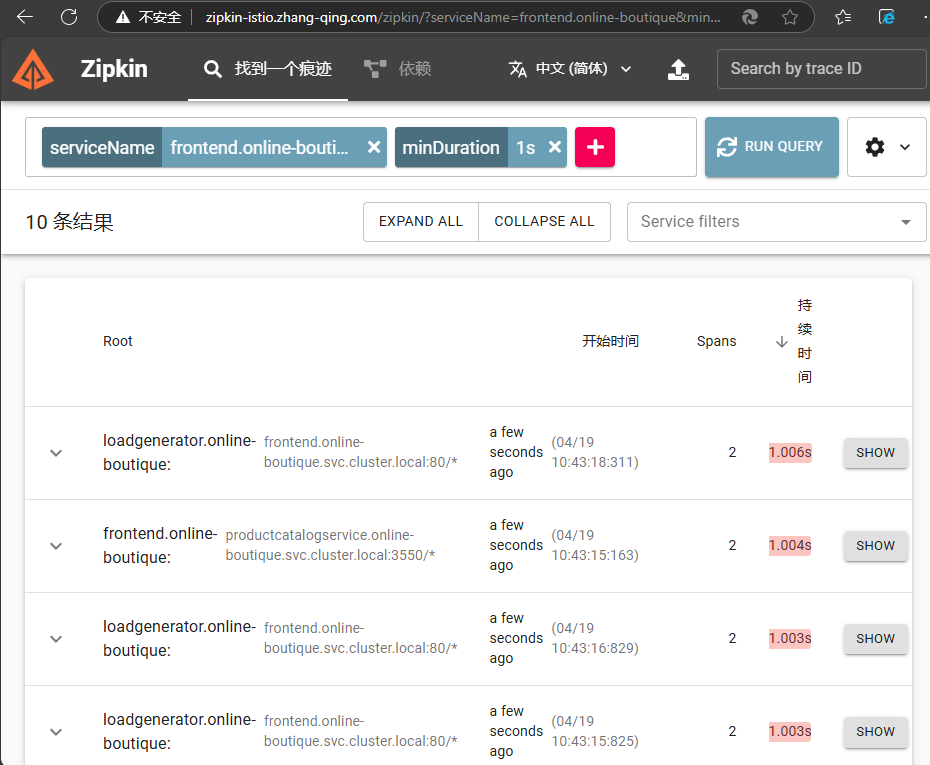Viewport: 930px width, 765px height.
Task: Click SHOW for the 1.004s trace
Action: coord(875,546)
